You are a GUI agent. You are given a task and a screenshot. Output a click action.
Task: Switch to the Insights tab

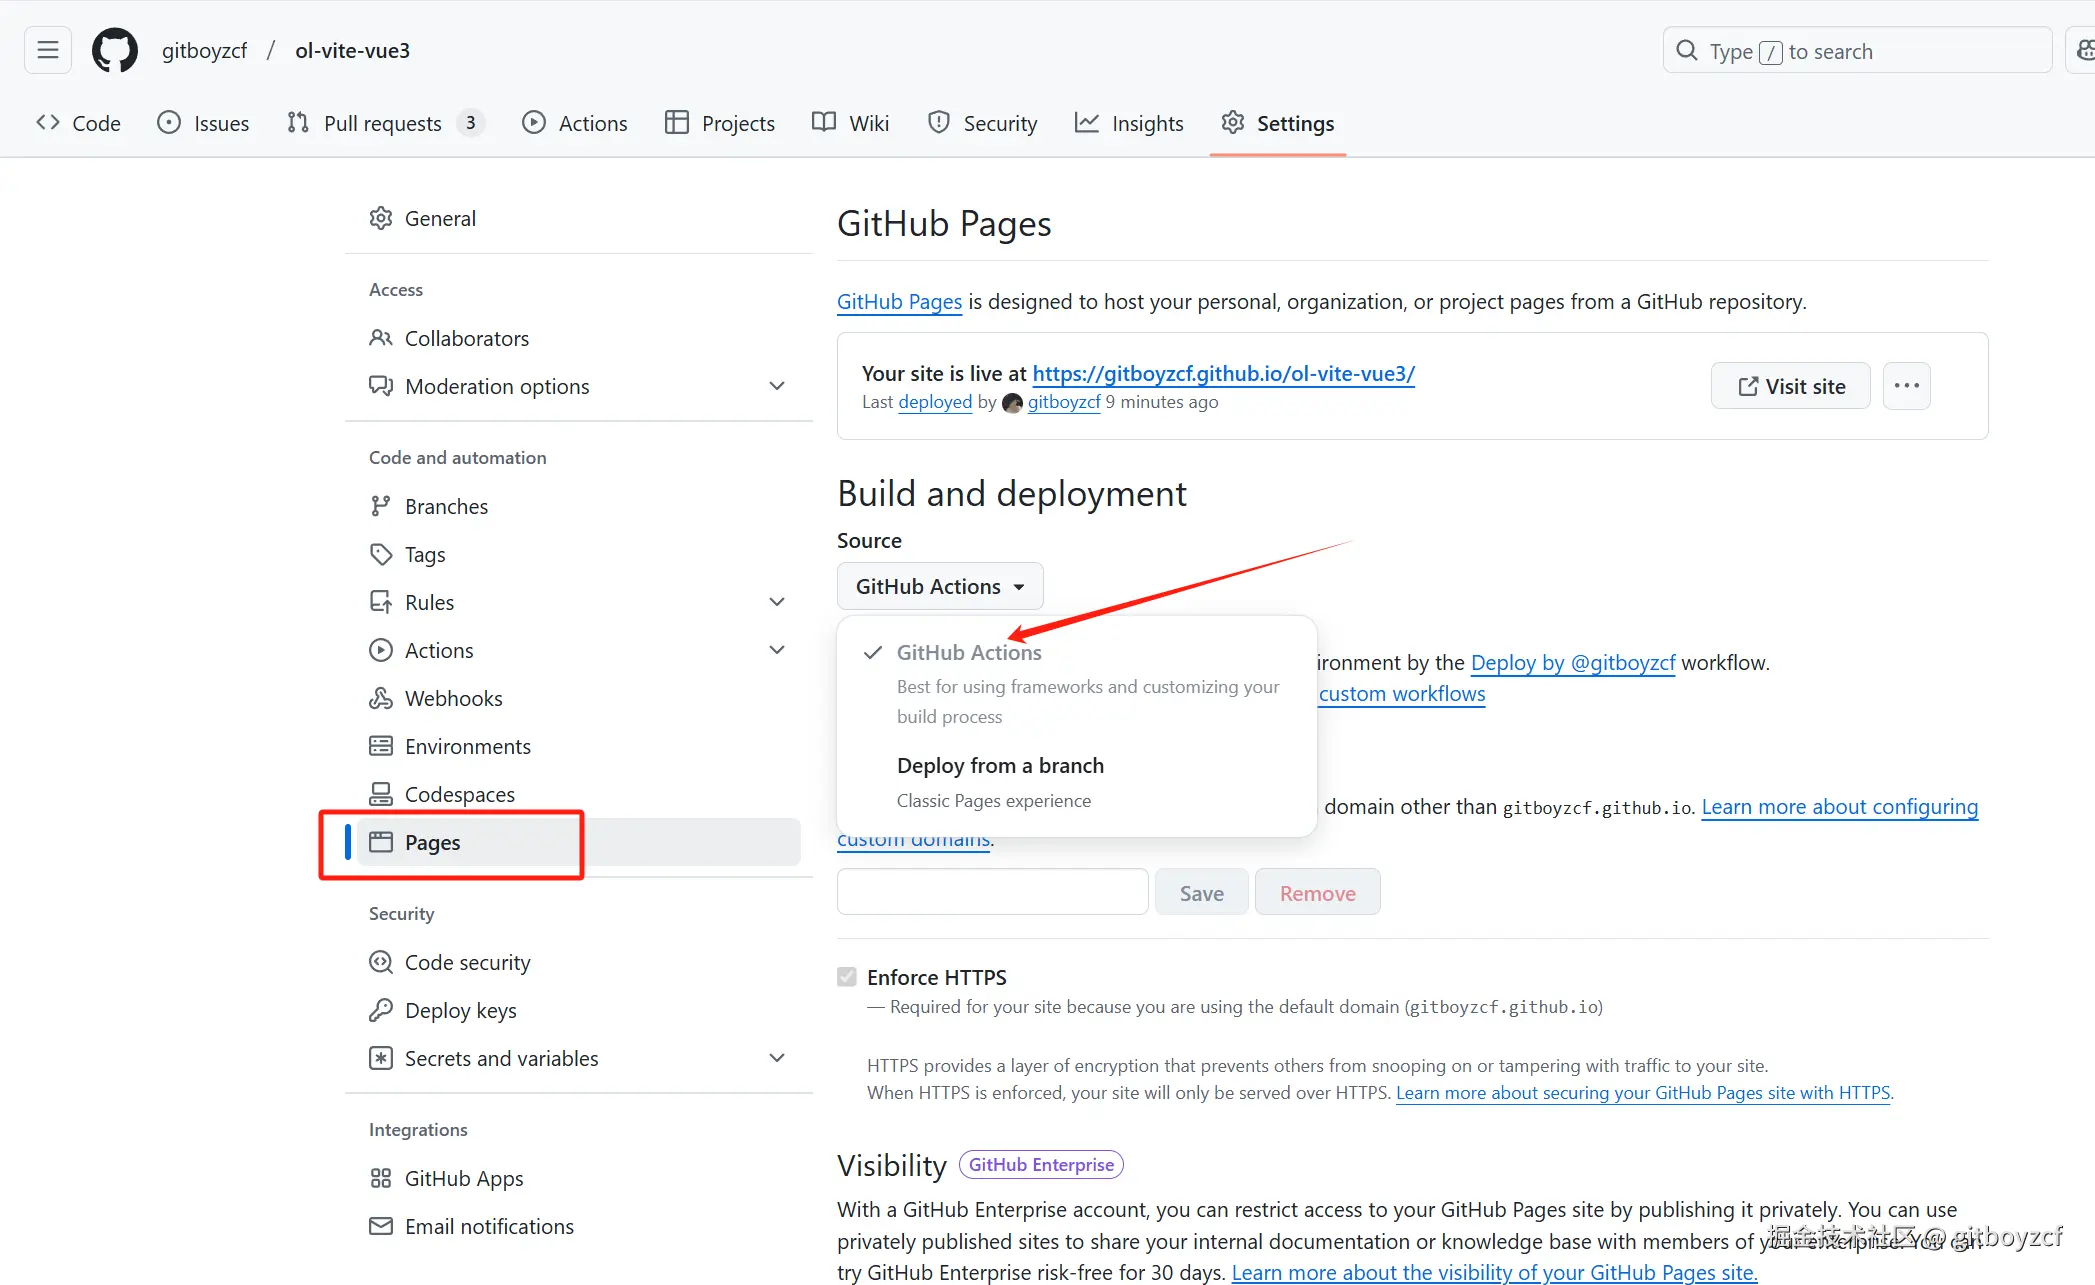coord(1129,123)
